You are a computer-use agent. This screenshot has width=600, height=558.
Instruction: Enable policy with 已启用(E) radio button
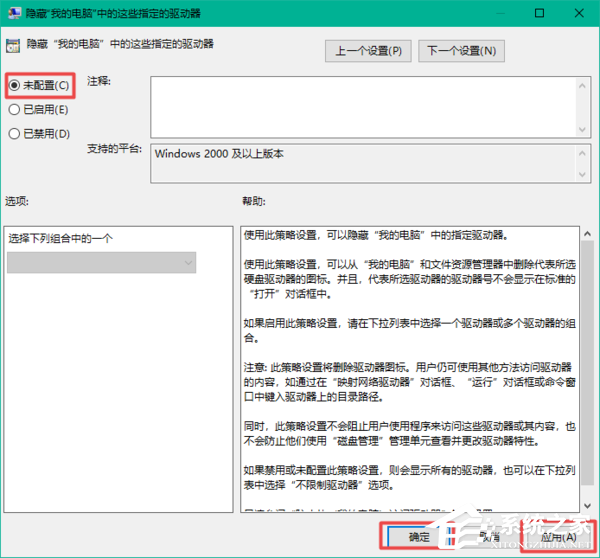(14, 109)
